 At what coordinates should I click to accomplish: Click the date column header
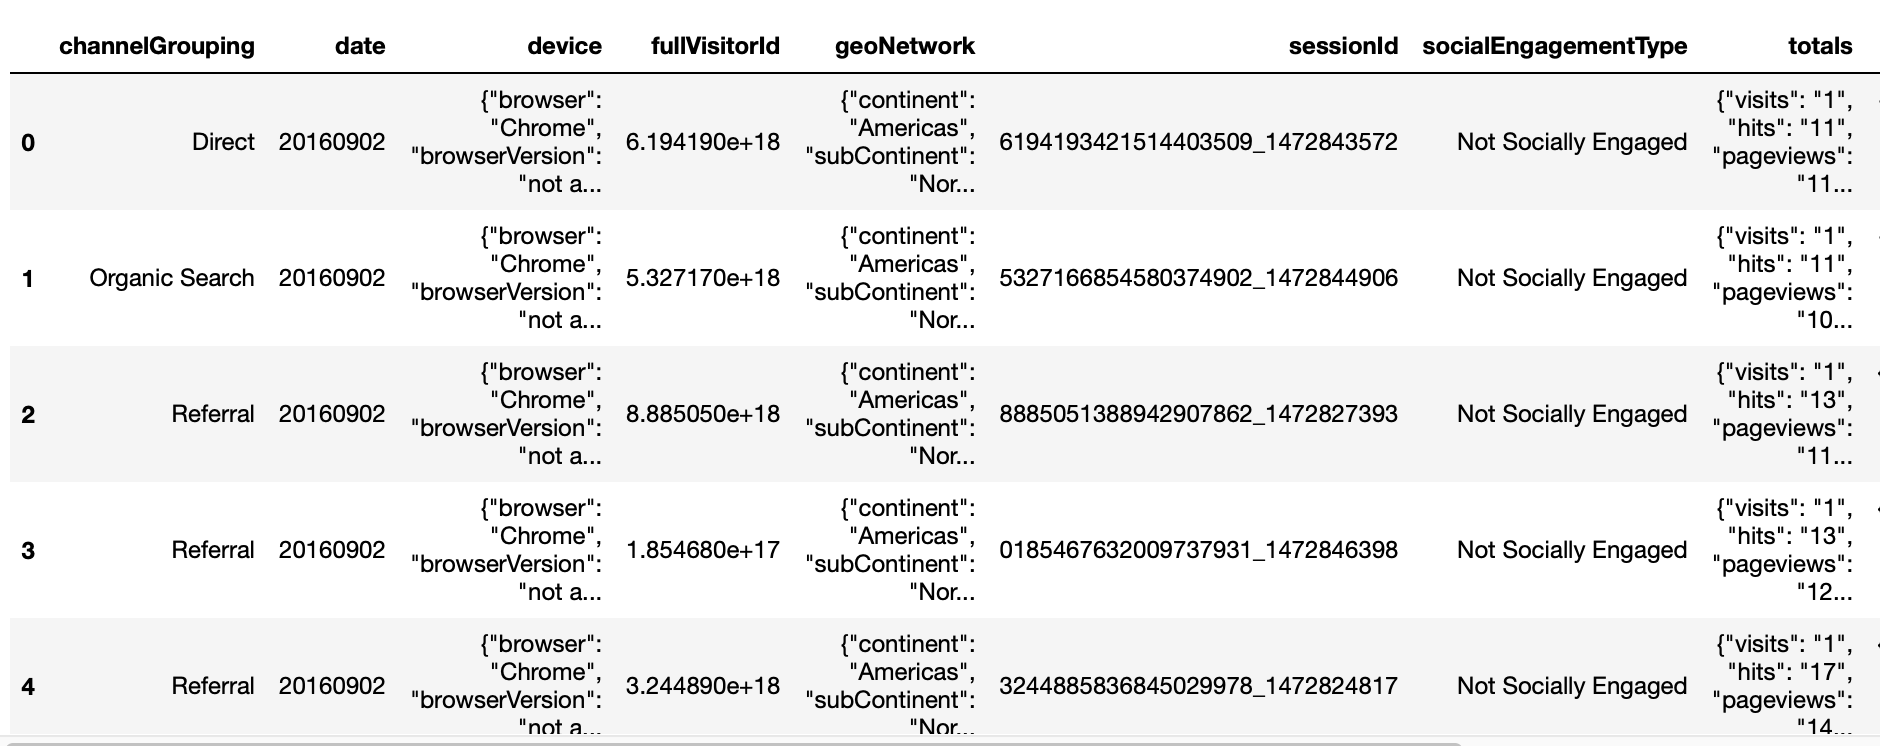point(360,46)
